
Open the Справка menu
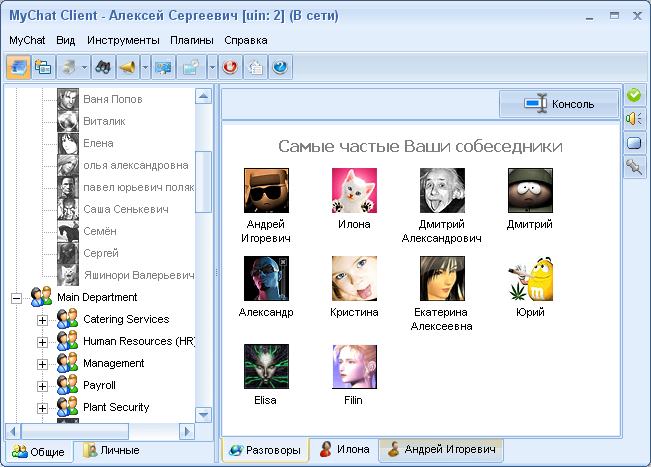(x=246, y=40)
